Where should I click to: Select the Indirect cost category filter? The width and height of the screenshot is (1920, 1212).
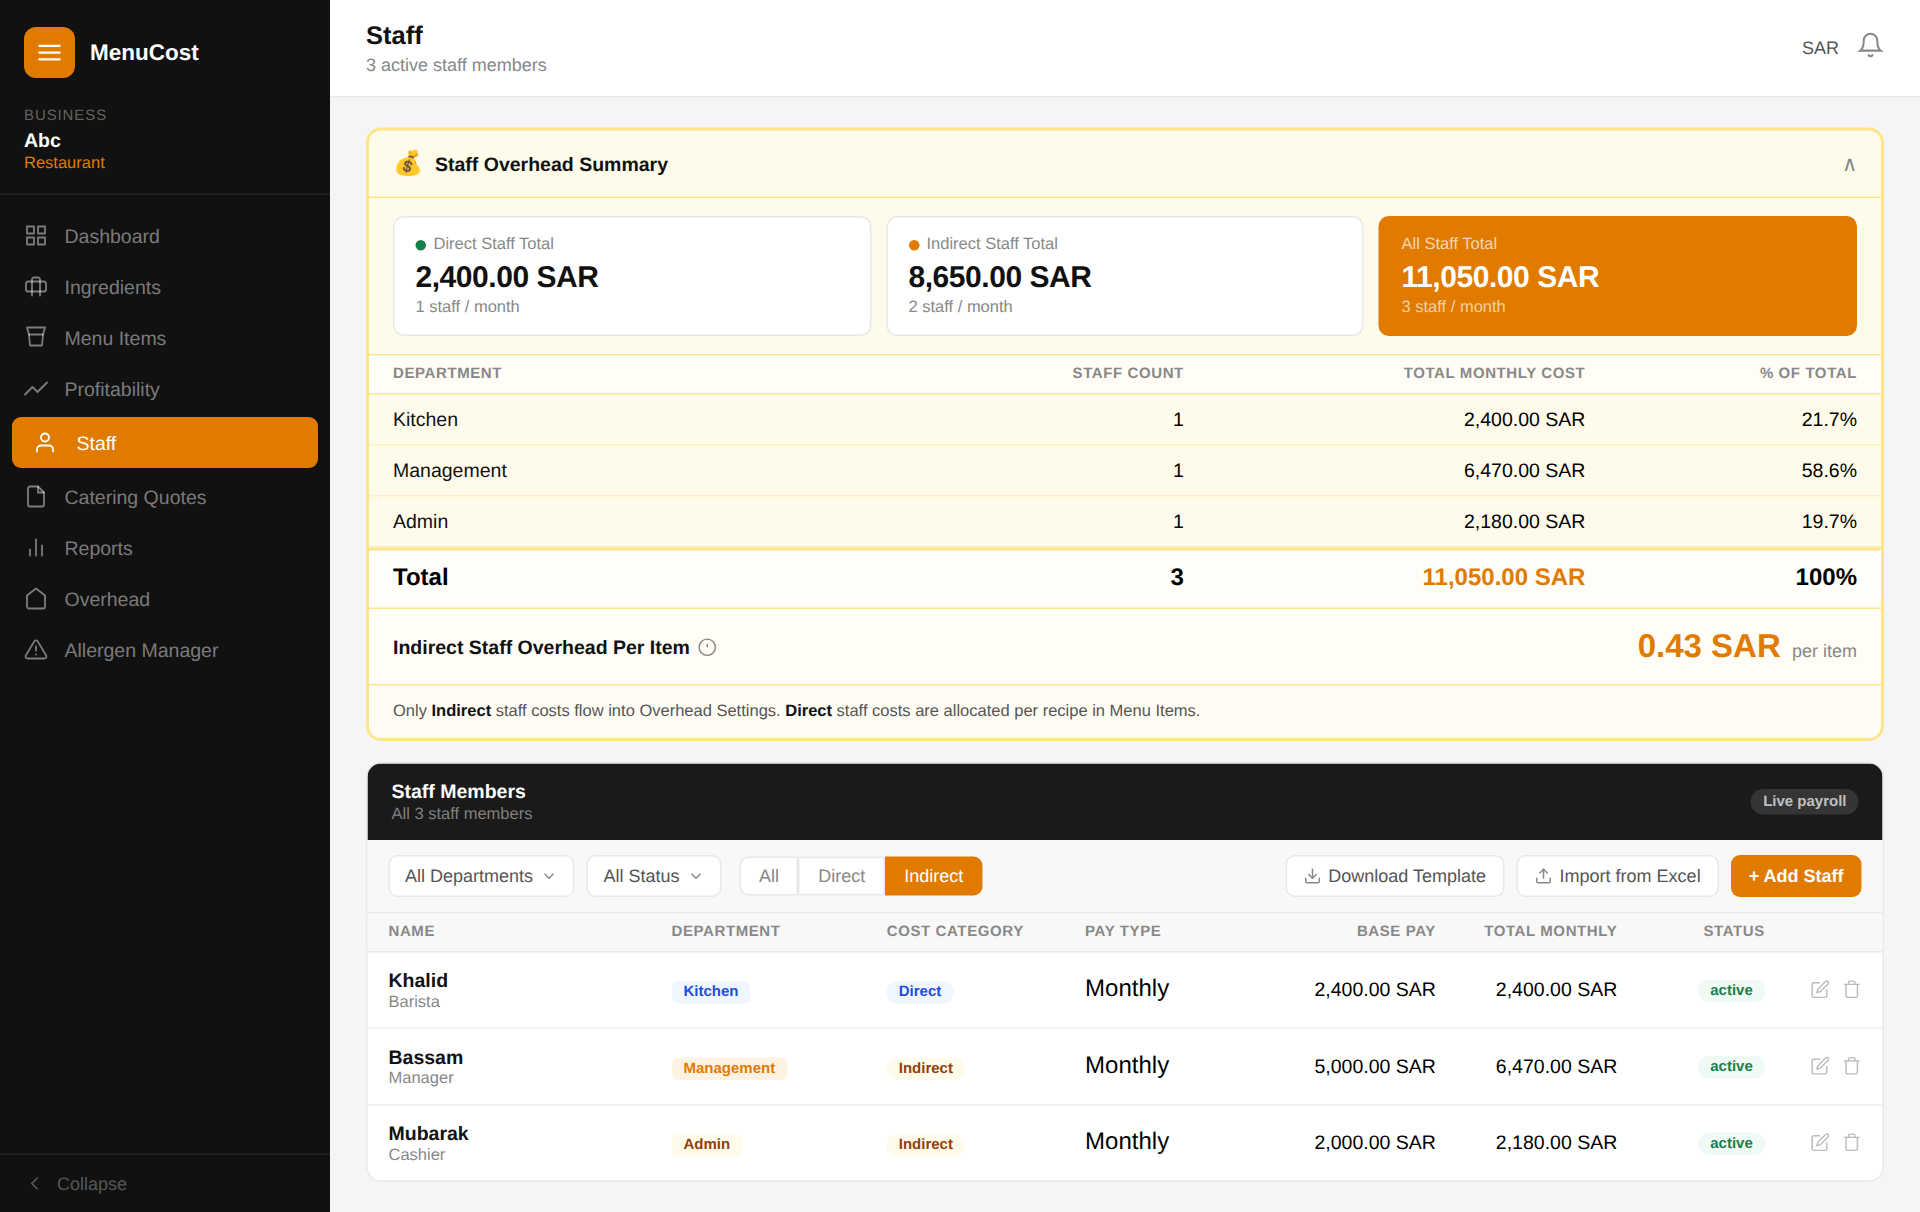(933, 876)
